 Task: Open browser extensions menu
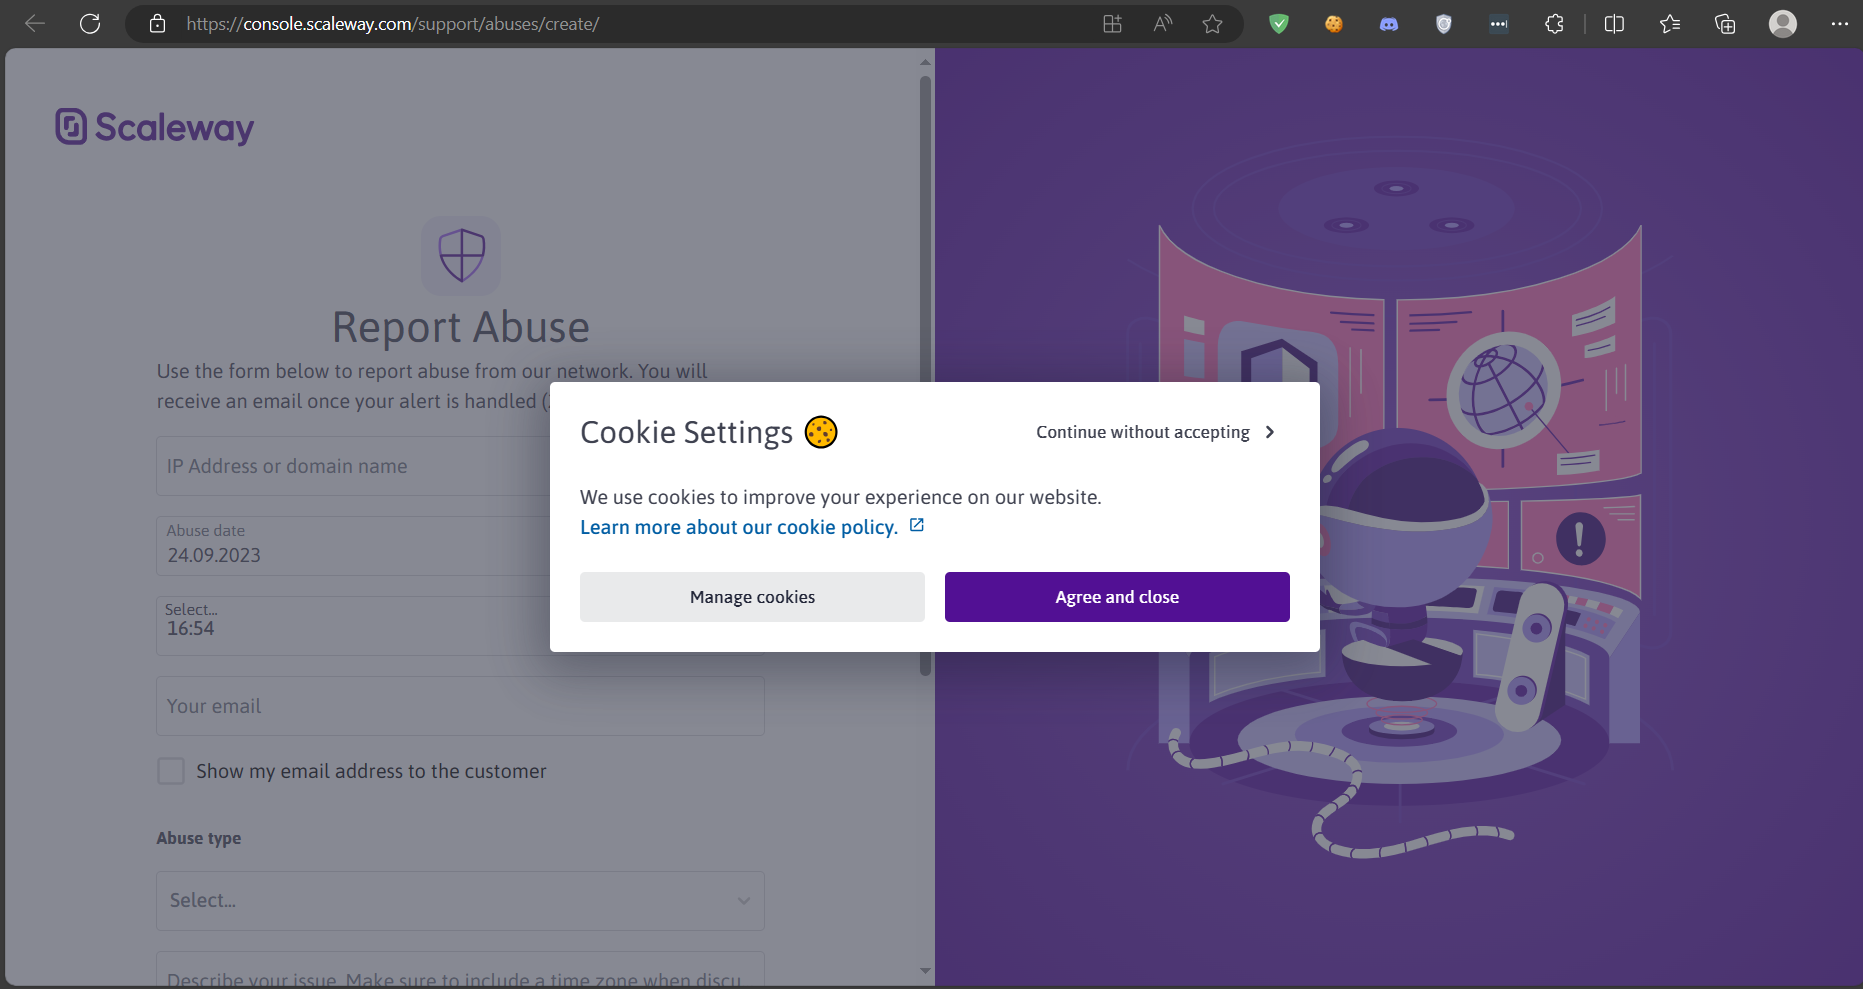(1554, 23)
